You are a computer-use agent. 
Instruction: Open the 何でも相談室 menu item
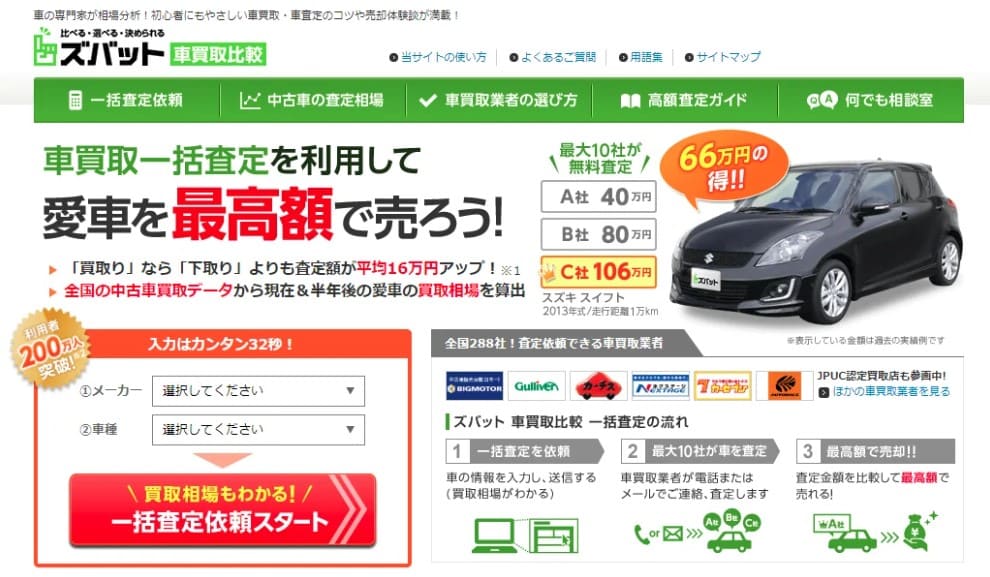pos(871,100)
